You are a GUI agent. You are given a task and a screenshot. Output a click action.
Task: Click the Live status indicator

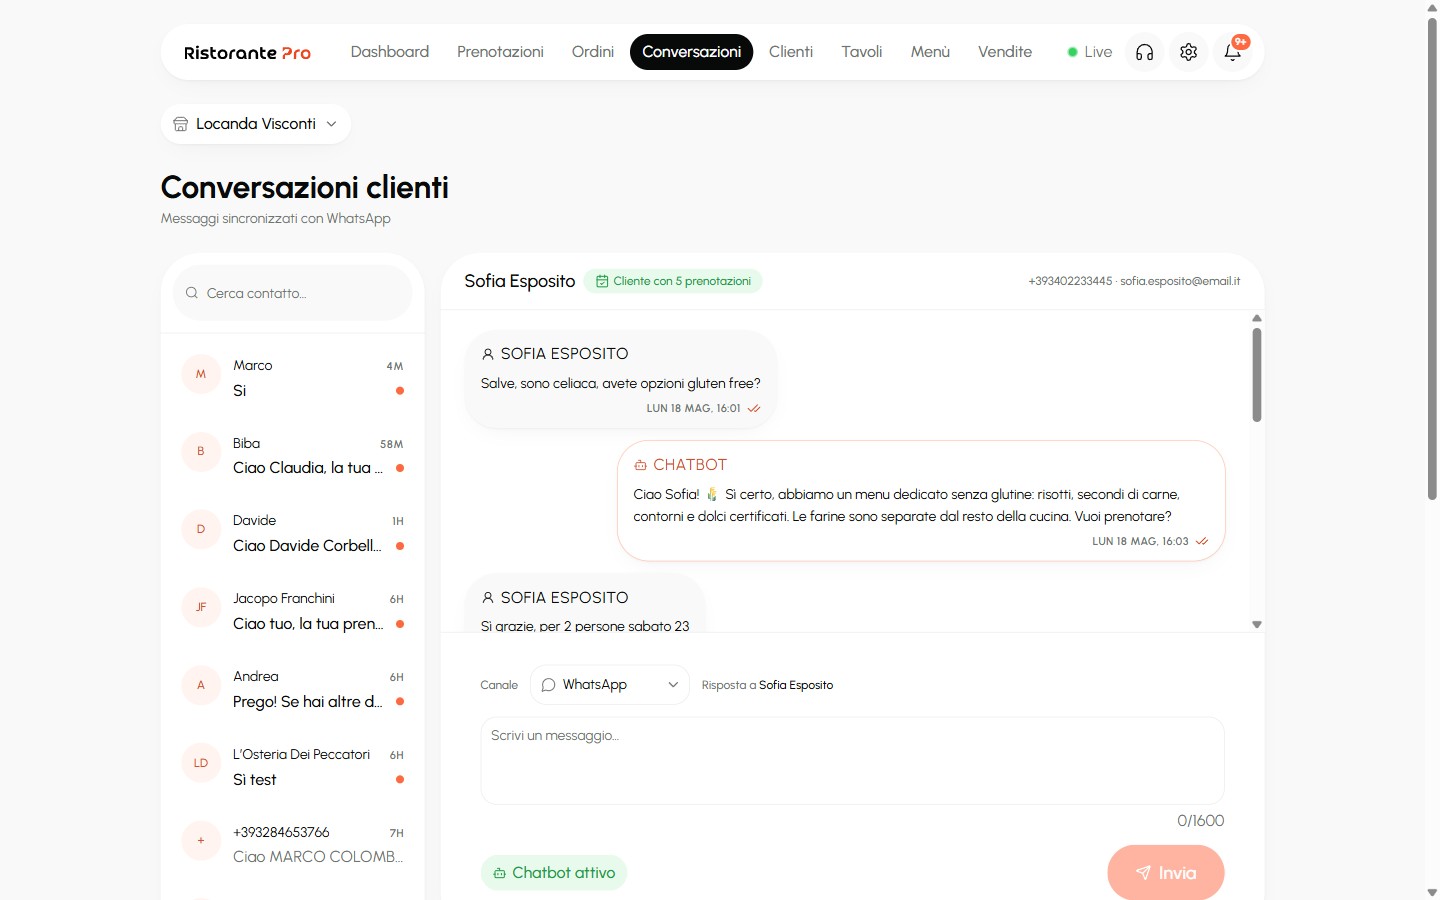point(1090,52)
